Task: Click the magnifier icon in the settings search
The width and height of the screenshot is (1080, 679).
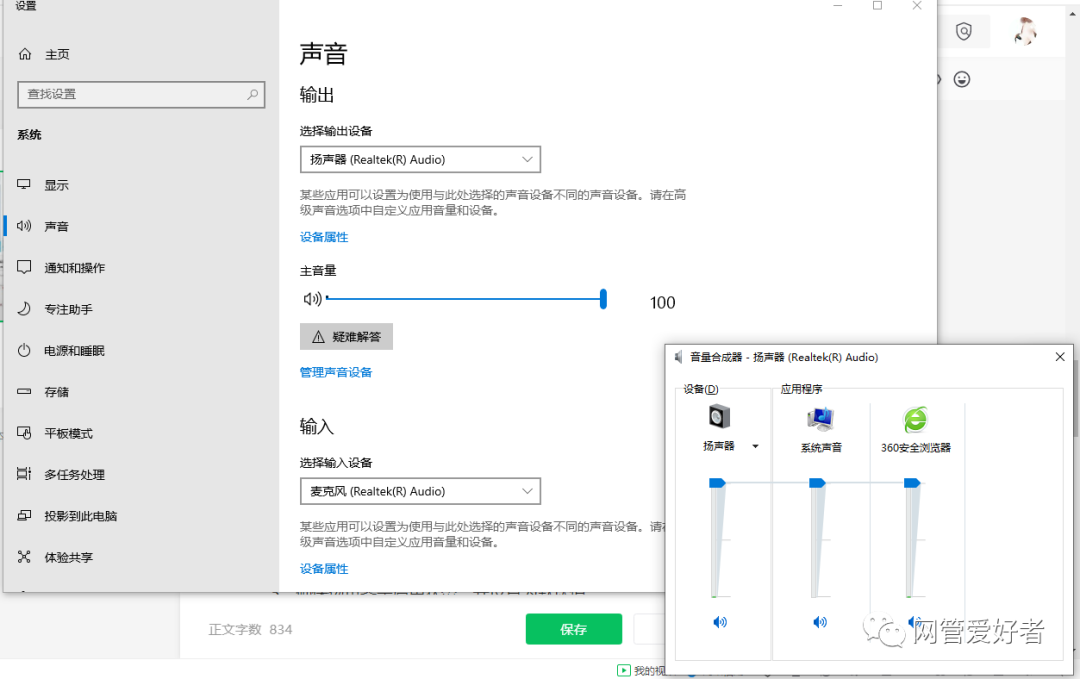Action: point(253,94)
